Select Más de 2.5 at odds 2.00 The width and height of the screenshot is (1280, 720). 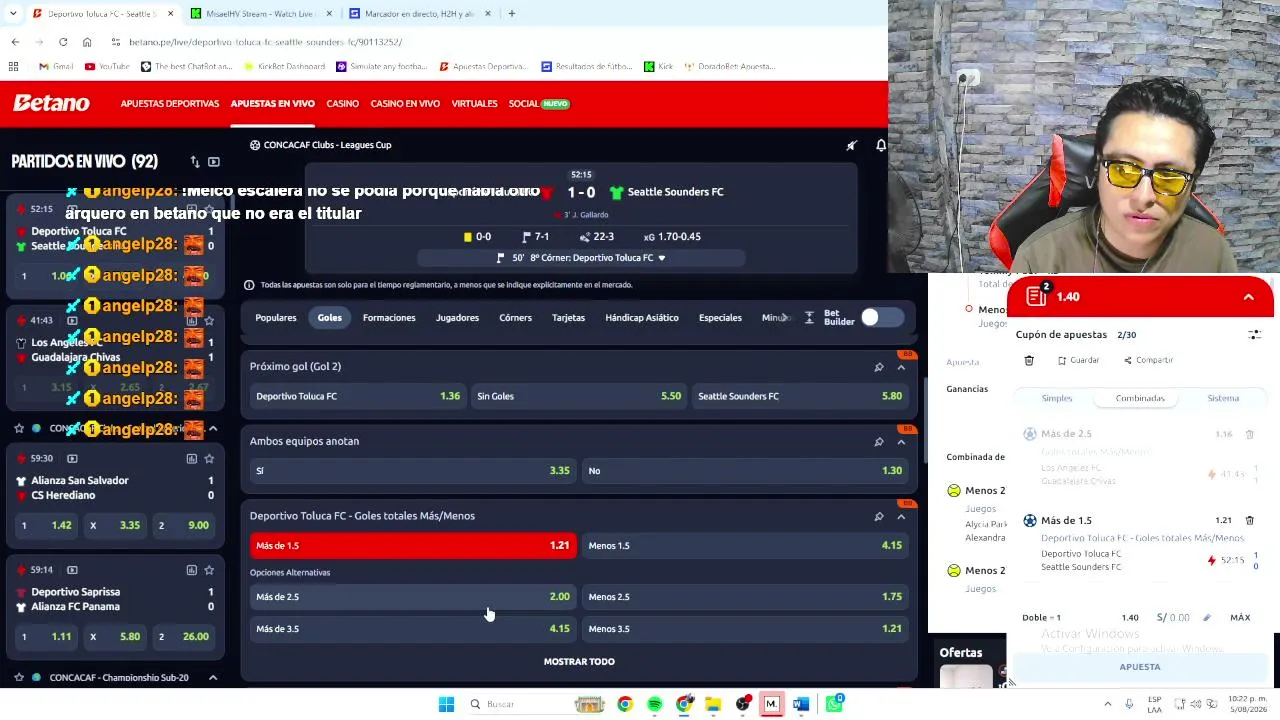pos(413,597)
